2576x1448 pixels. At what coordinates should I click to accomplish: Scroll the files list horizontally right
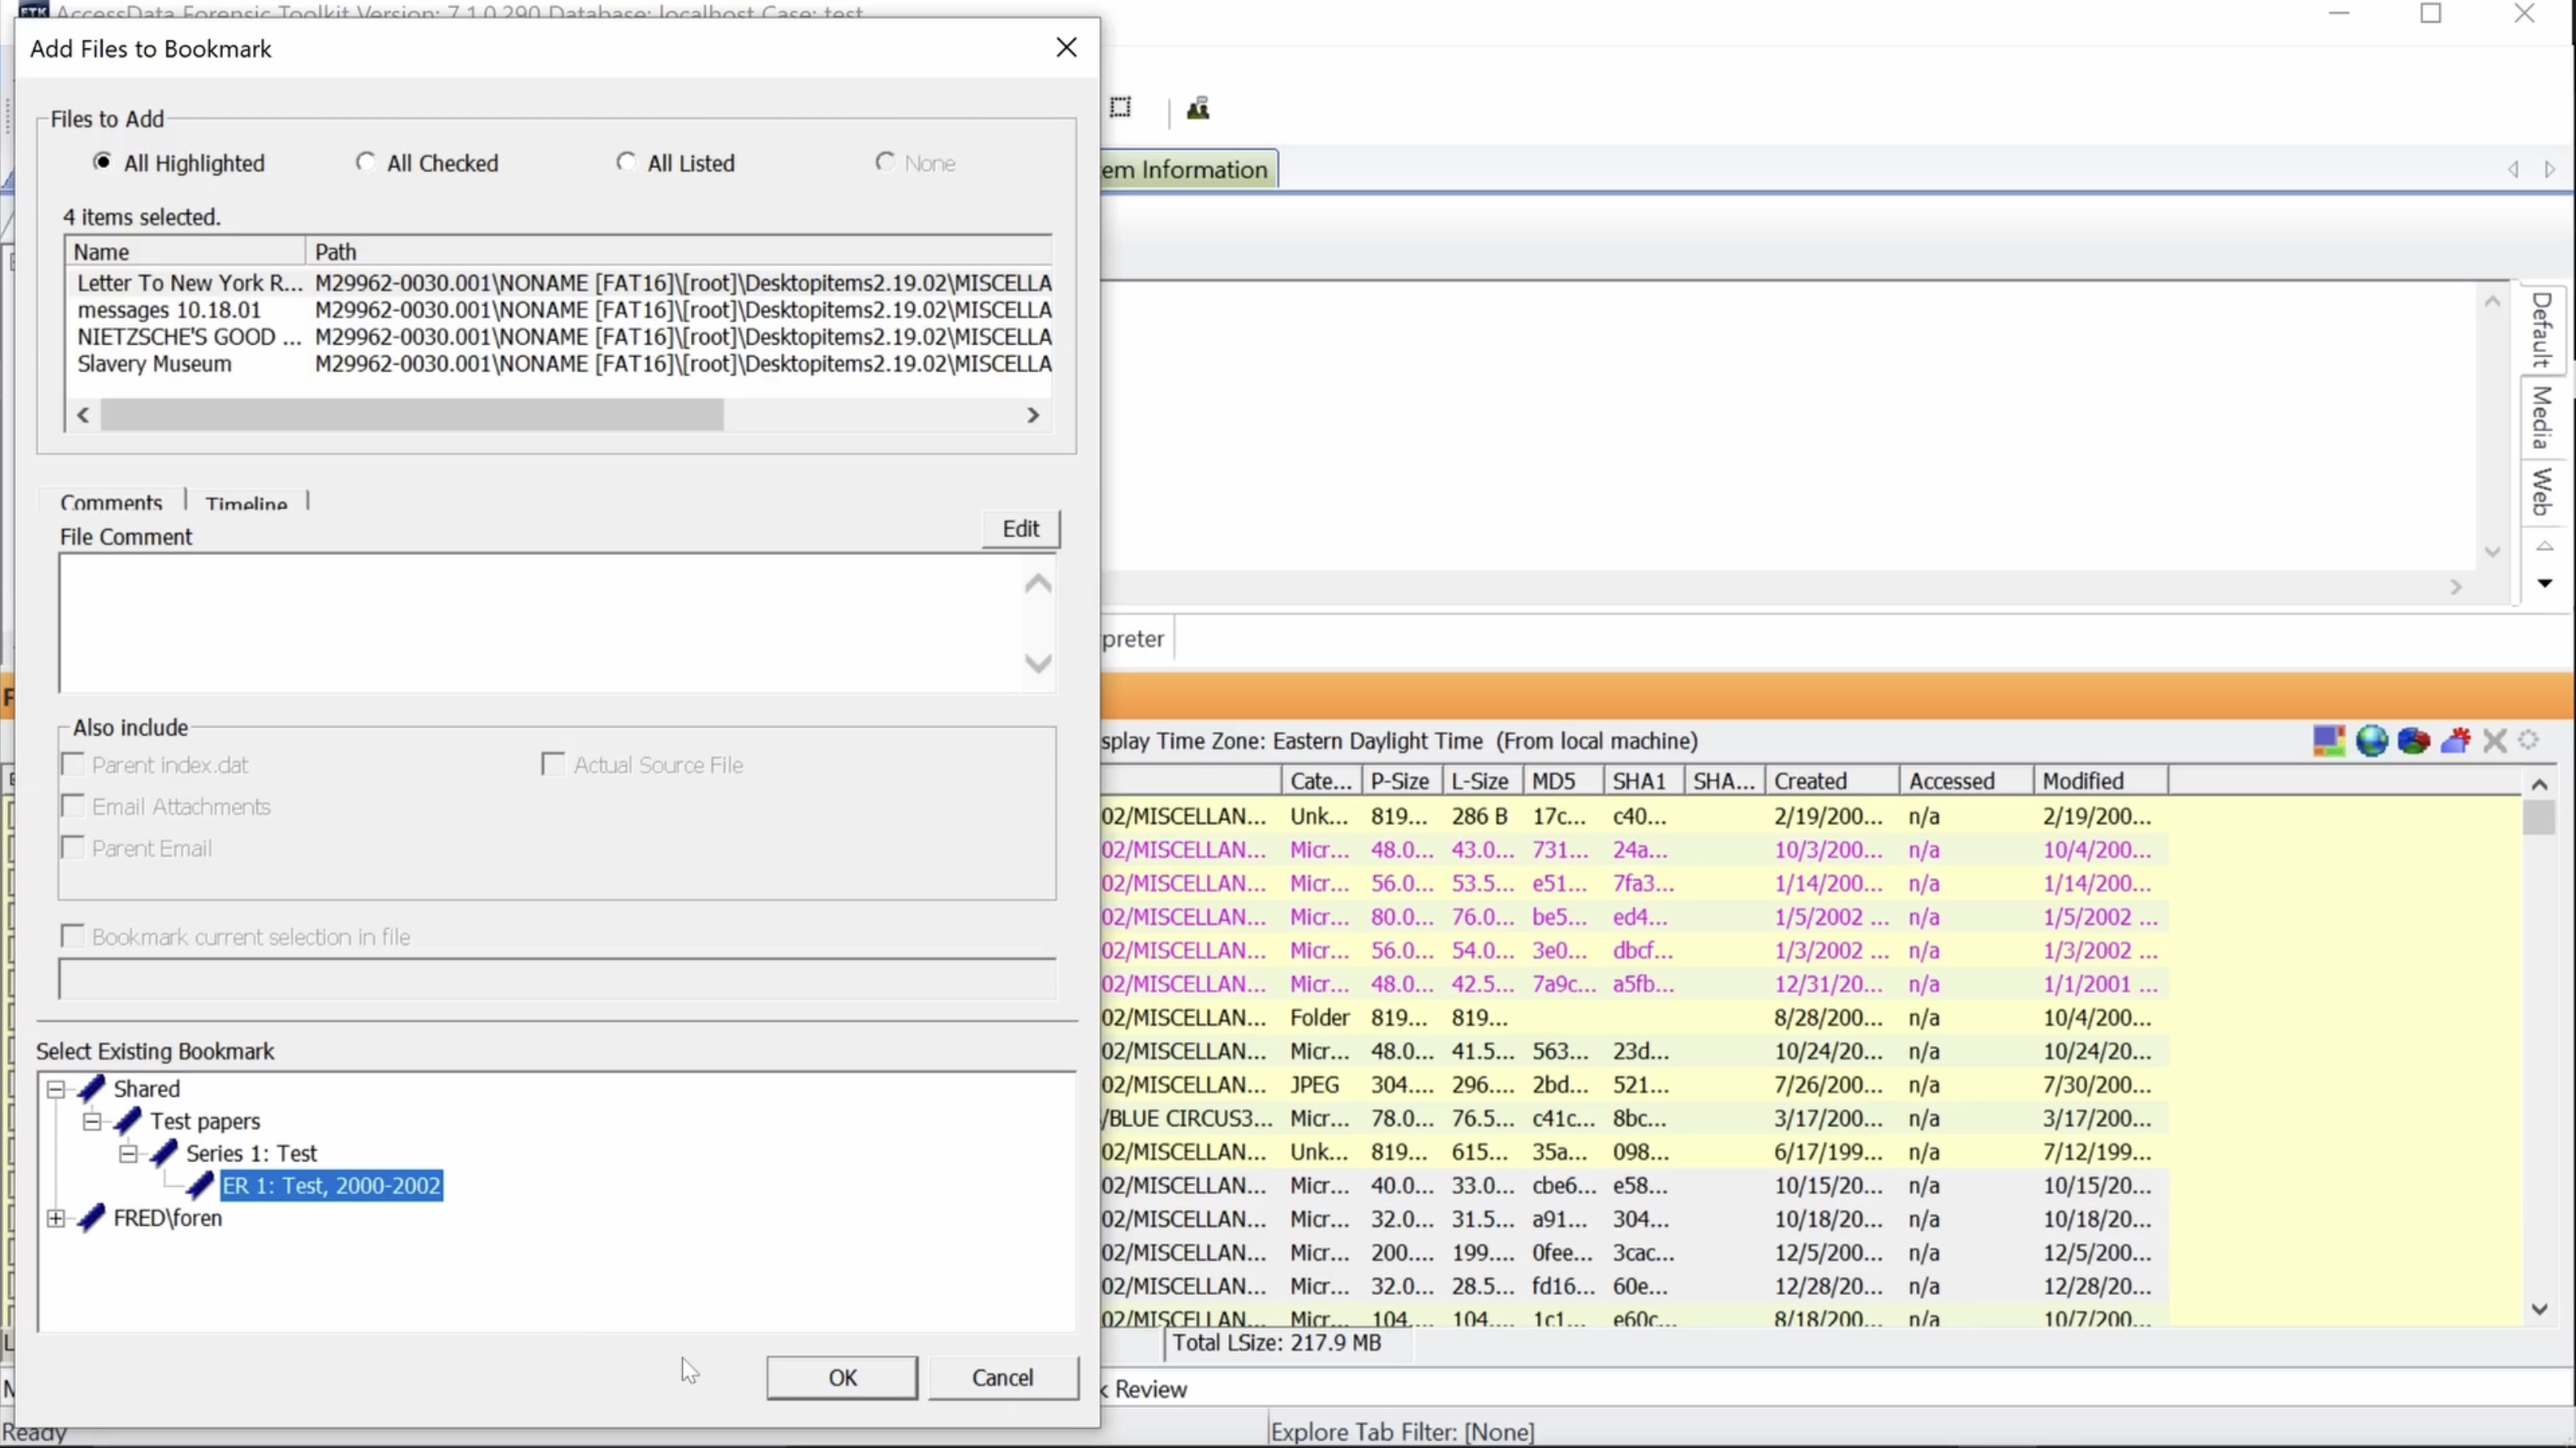[1033, 414]
